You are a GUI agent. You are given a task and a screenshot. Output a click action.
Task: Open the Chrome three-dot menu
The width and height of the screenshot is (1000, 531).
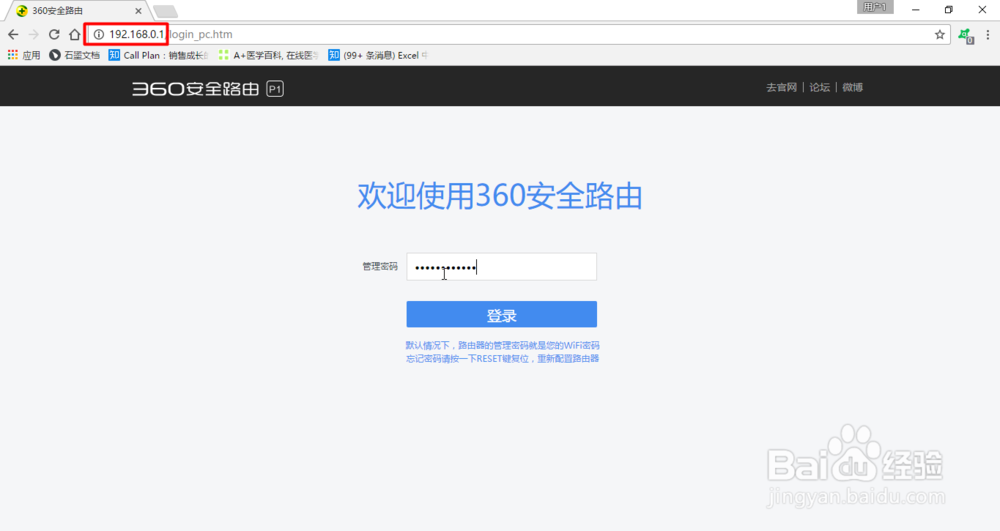coord(988,34)
